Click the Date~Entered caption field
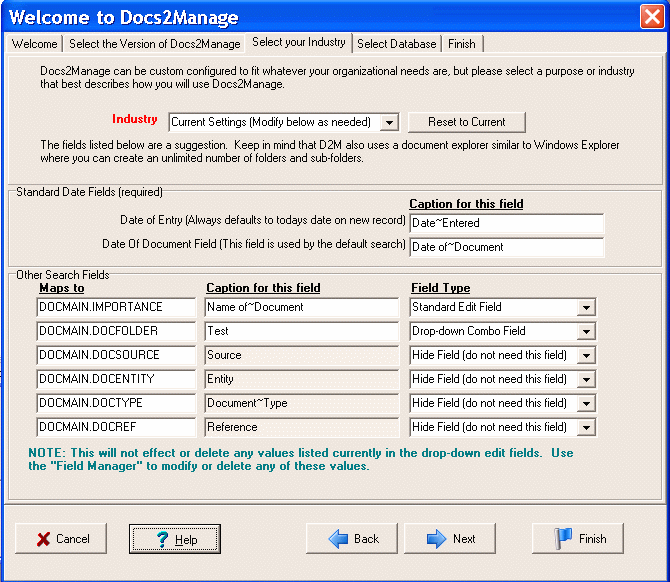The height and width of the screenshot is (582, 670). point(506,223)
